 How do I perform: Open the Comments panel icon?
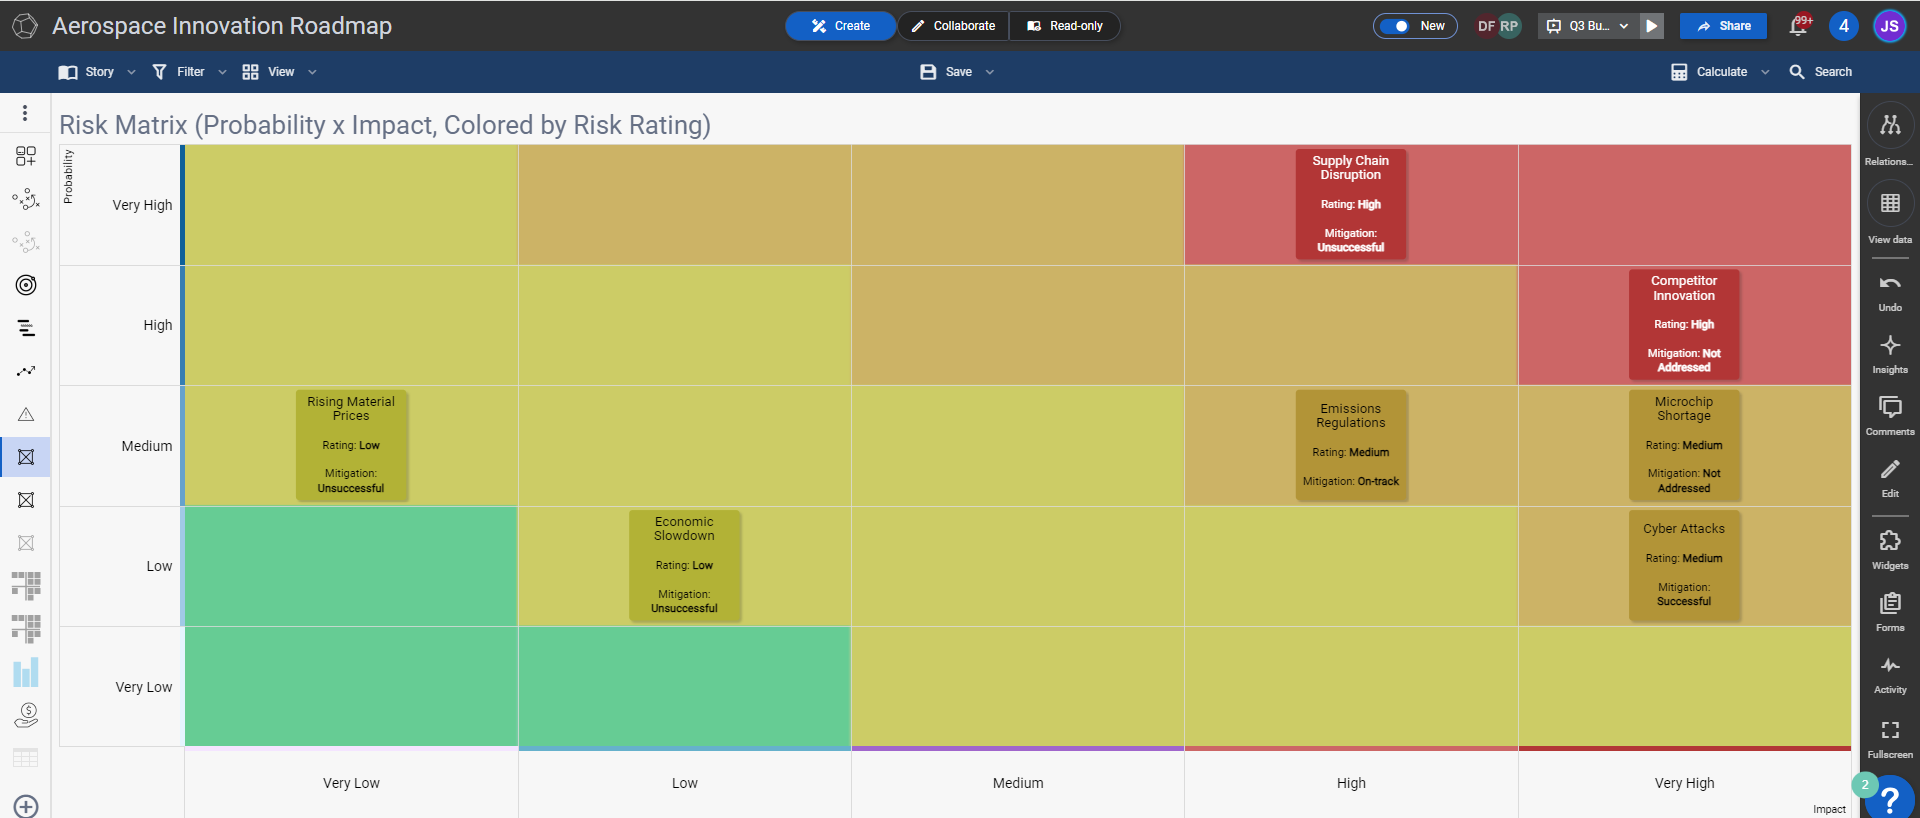(x=1890, y=407)
